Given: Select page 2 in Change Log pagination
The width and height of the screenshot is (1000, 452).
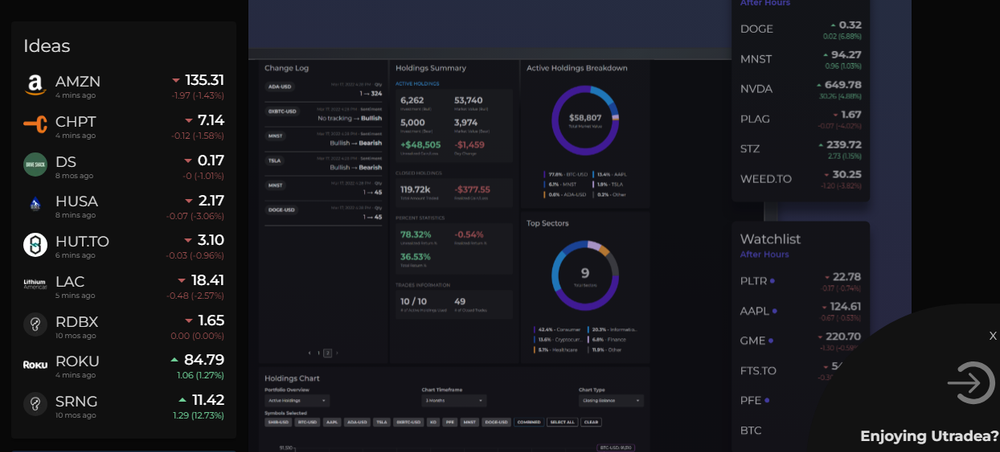Looking at the screenshot, I should point(328,353).
